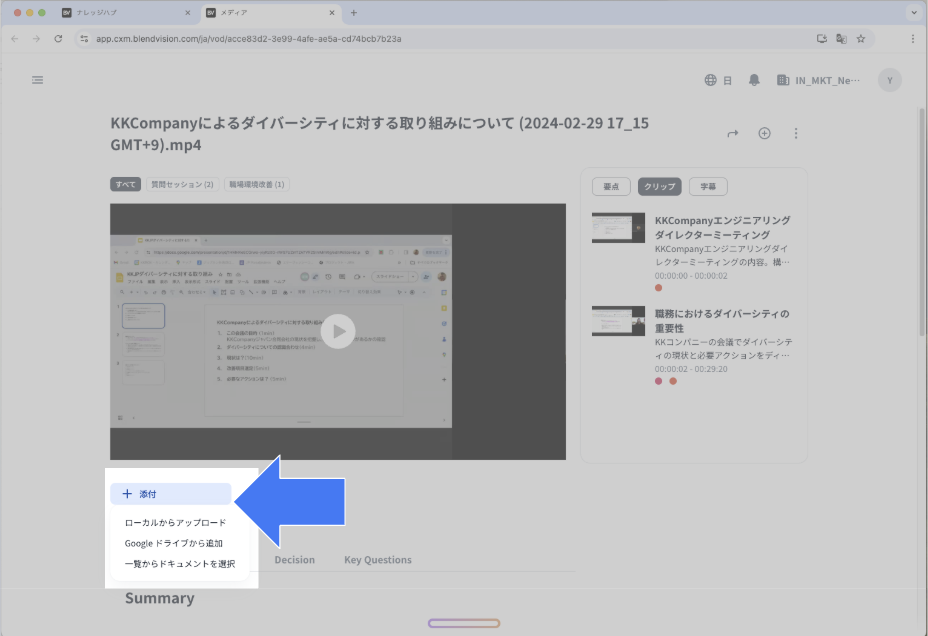Click the gradient pill bar at bottom
Viewport: 928px width, 636px height.
tap(464, 623)
